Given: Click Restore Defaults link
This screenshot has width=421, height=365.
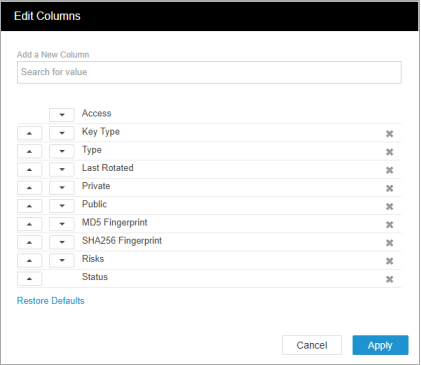Looking at the screenshot, I should (51, 301).
